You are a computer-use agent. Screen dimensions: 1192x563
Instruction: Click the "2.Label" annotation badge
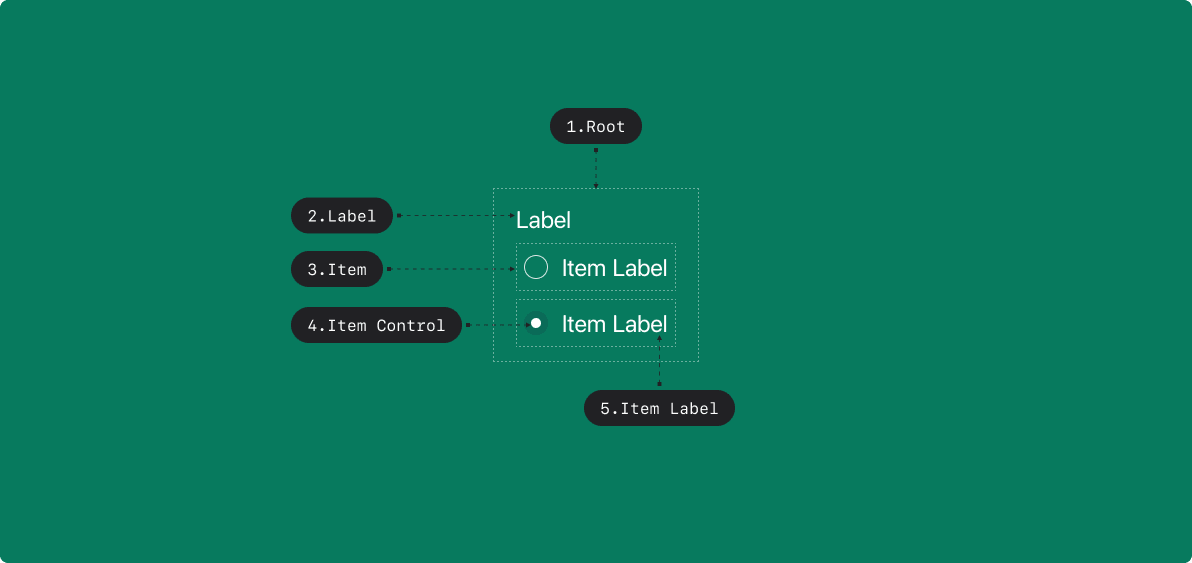click(x=342, y=215)
